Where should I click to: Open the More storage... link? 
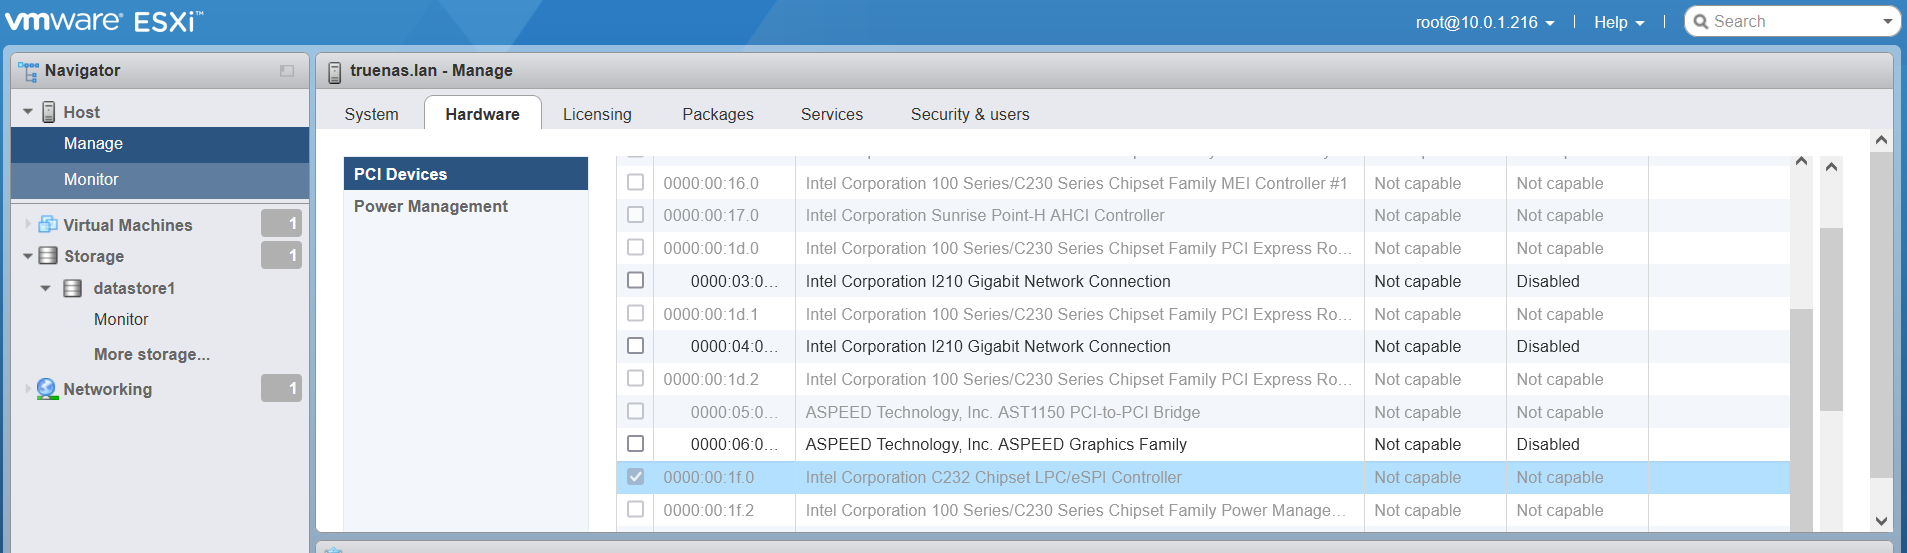pos(152,354)
